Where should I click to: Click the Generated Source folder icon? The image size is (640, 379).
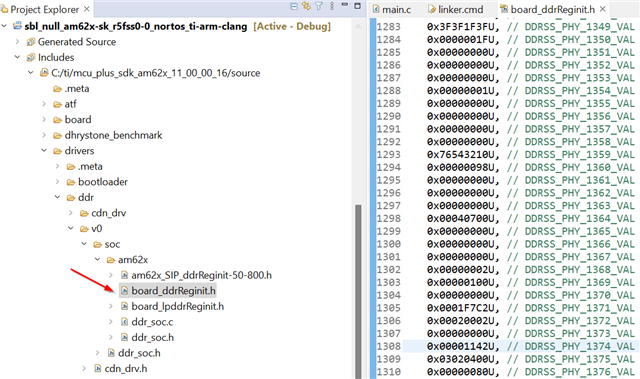click(31, 42)
